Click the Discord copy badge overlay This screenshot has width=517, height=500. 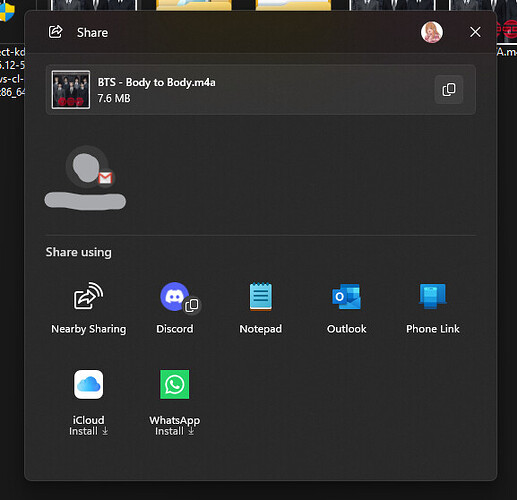(x=192, y=305)
